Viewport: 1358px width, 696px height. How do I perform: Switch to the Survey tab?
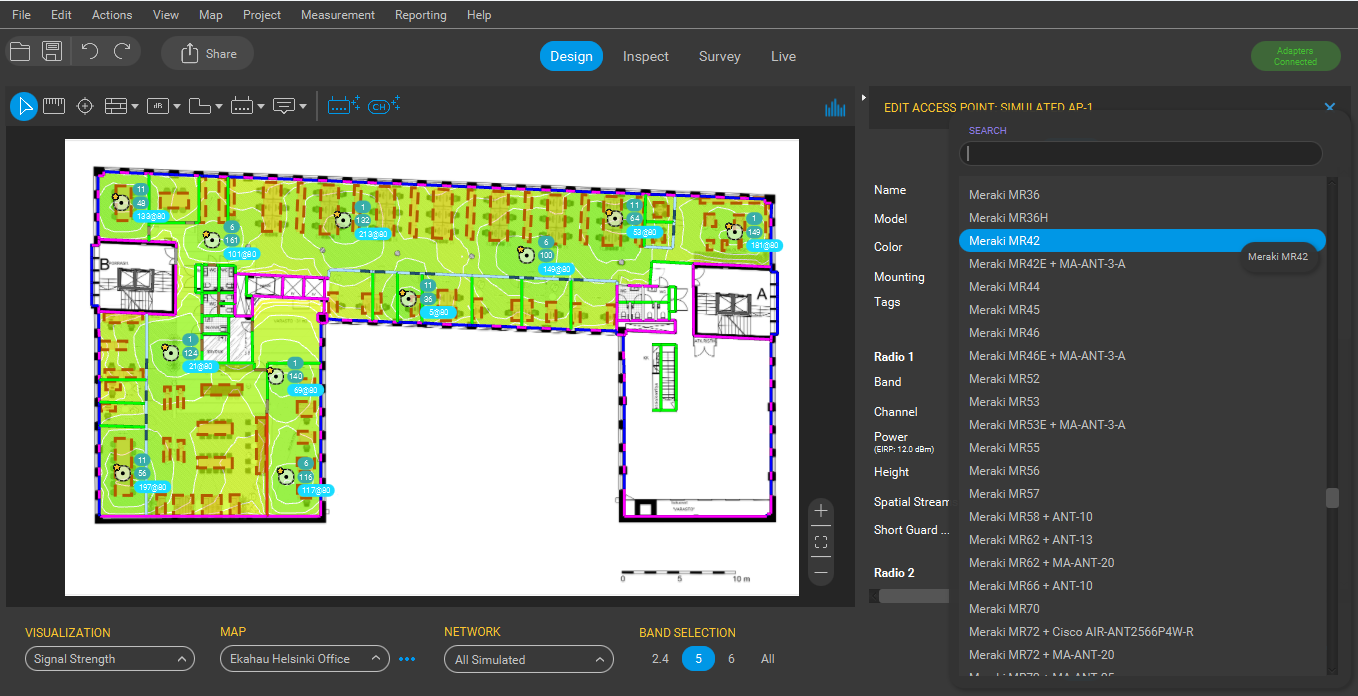[720, 56]
